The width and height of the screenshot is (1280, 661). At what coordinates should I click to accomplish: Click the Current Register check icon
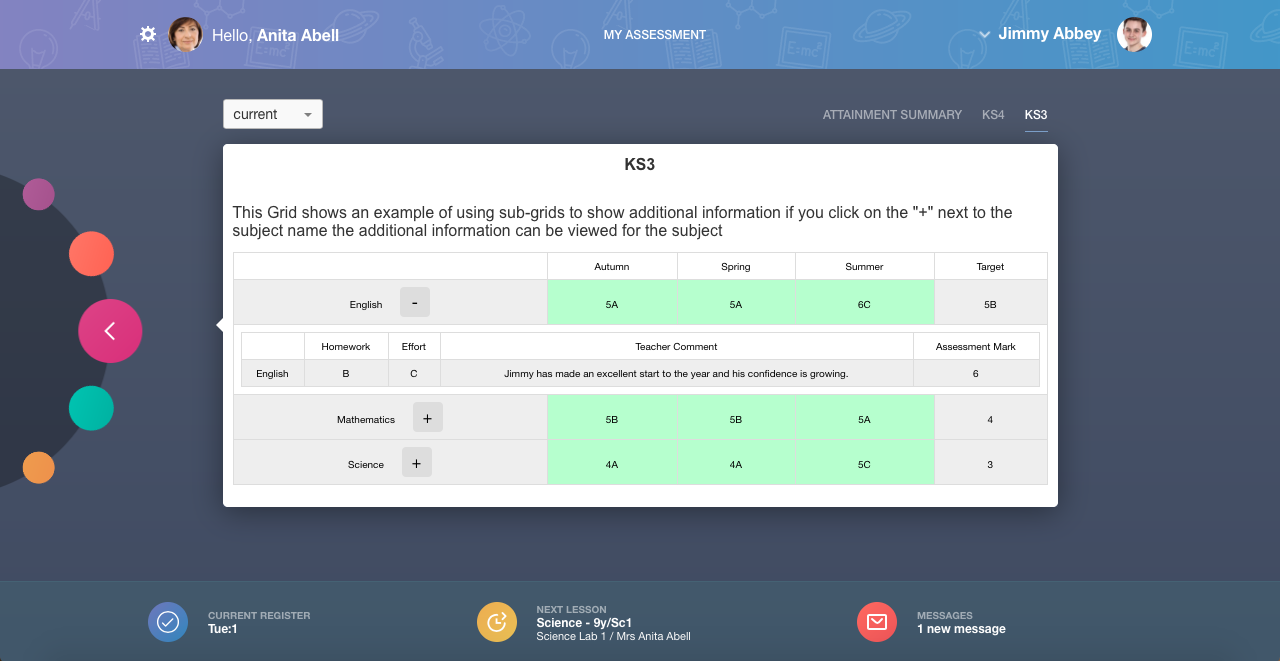point(168,622)
